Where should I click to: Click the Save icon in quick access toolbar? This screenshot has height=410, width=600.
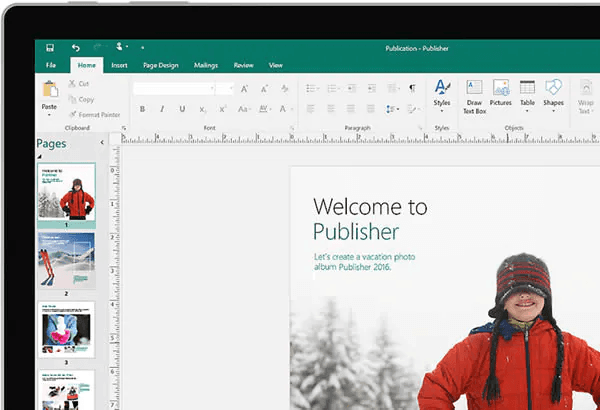pyautogui.click(x=50, y=48)
